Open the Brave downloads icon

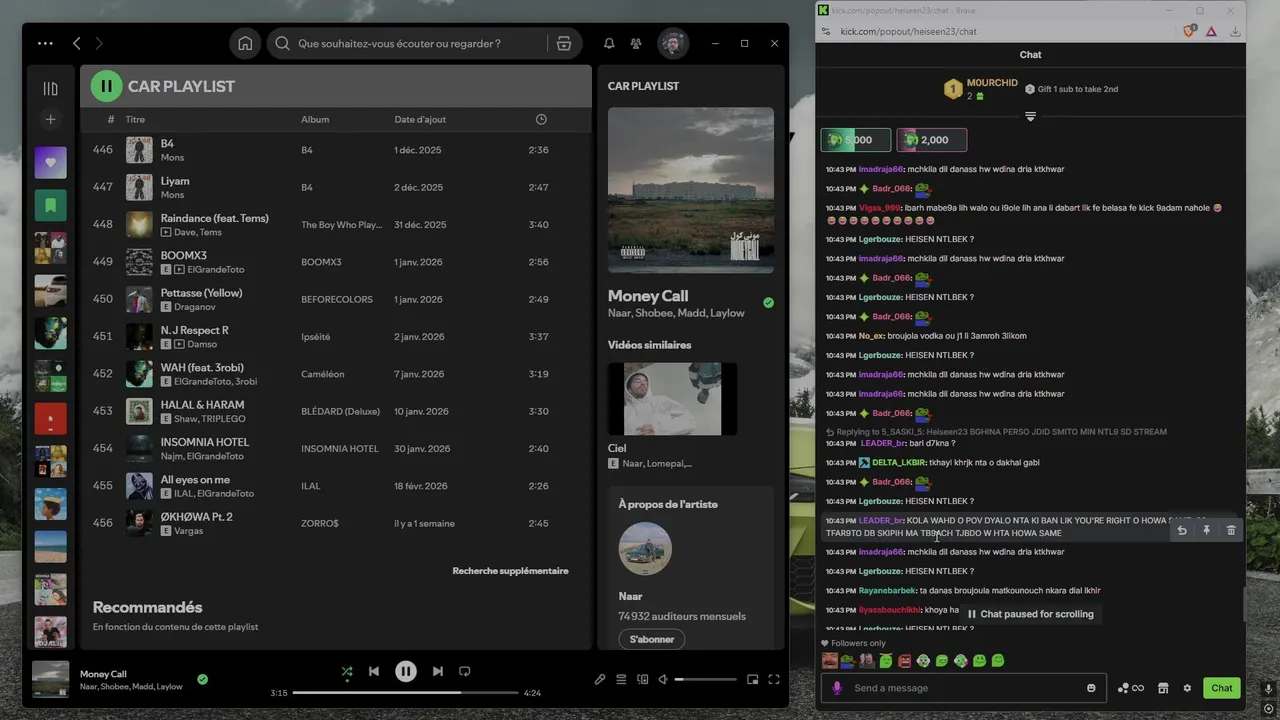1236,32
